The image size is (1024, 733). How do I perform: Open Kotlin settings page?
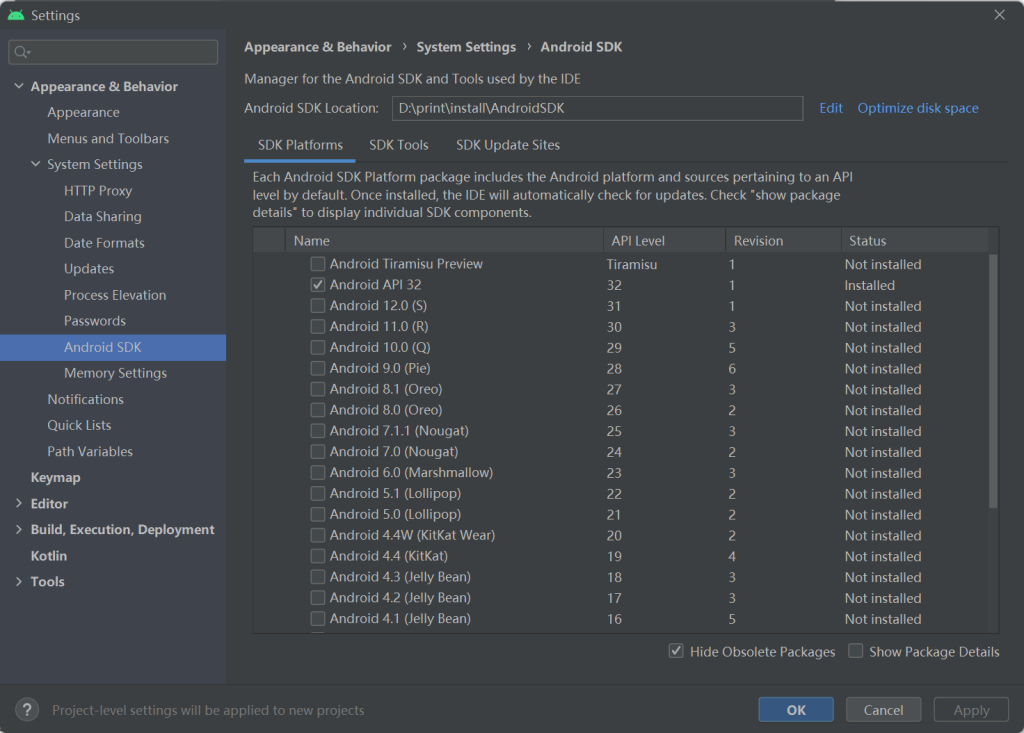pos(48,556)
